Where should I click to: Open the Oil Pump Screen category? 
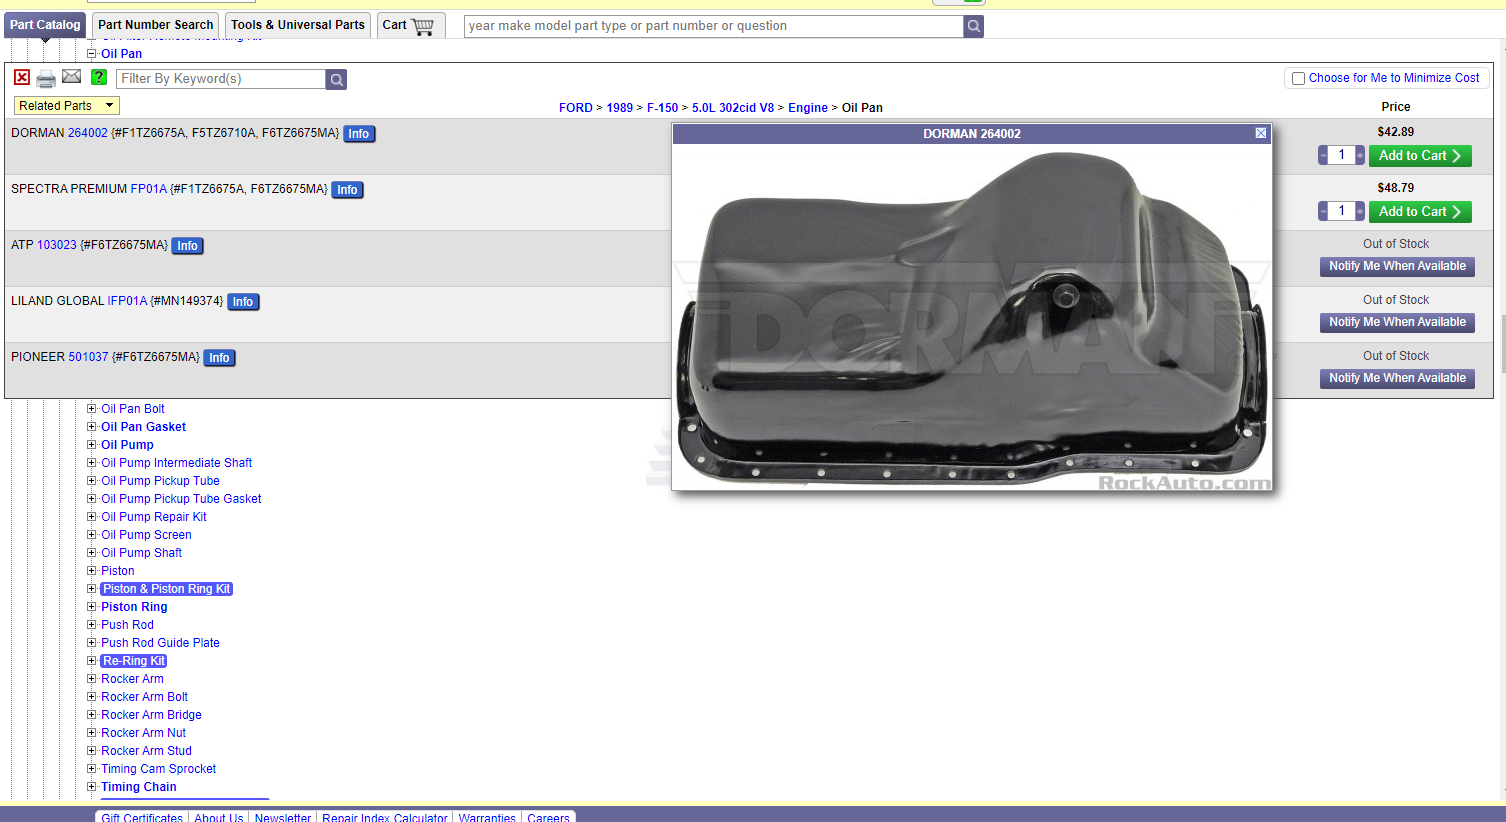pos(146,535)
